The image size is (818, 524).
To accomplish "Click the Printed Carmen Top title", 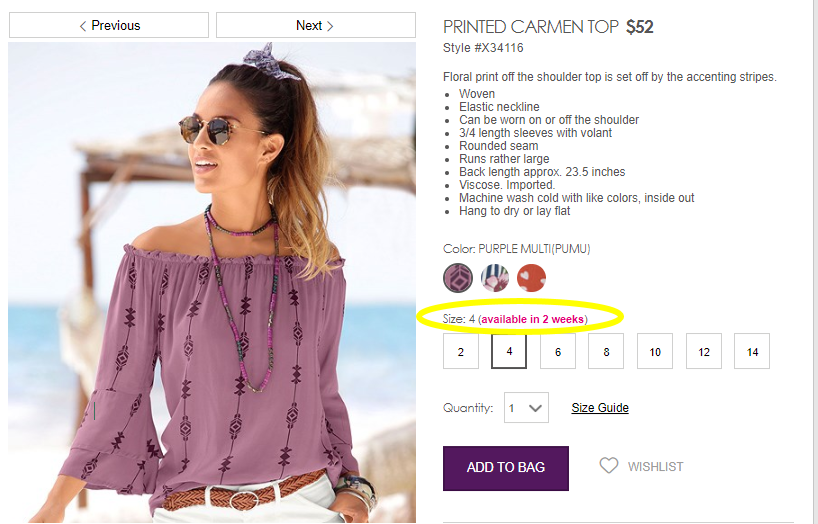I will pyautogui.click(x=531, y=27).
